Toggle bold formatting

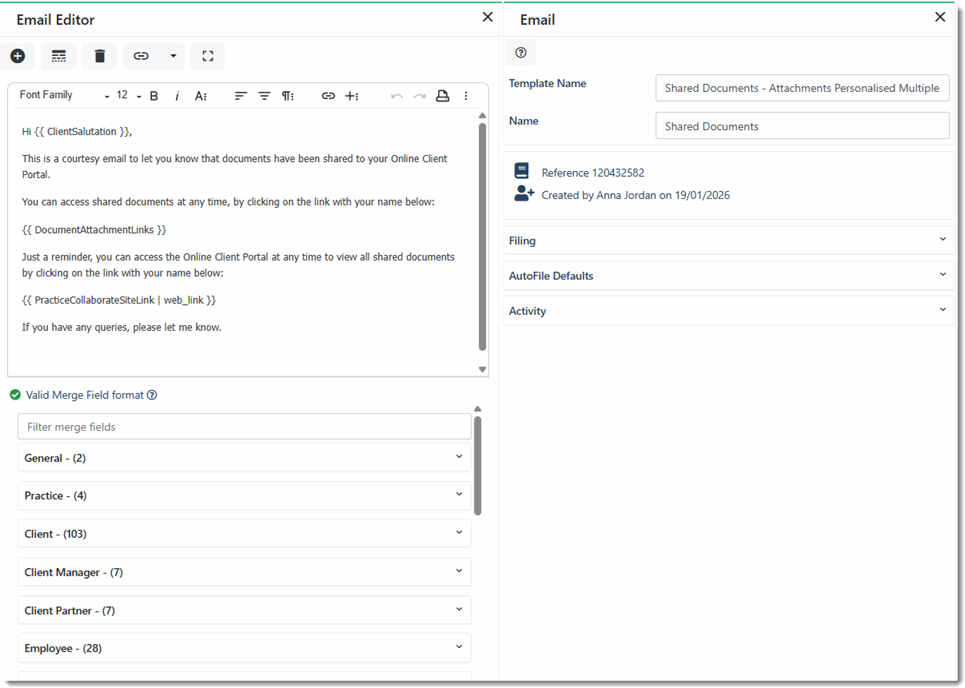tap(154, 96)
